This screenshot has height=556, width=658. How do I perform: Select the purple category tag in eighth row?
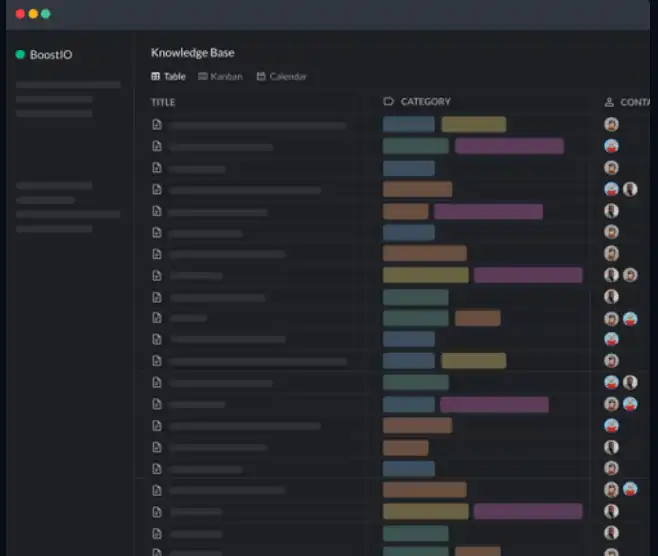coord(528,275)
